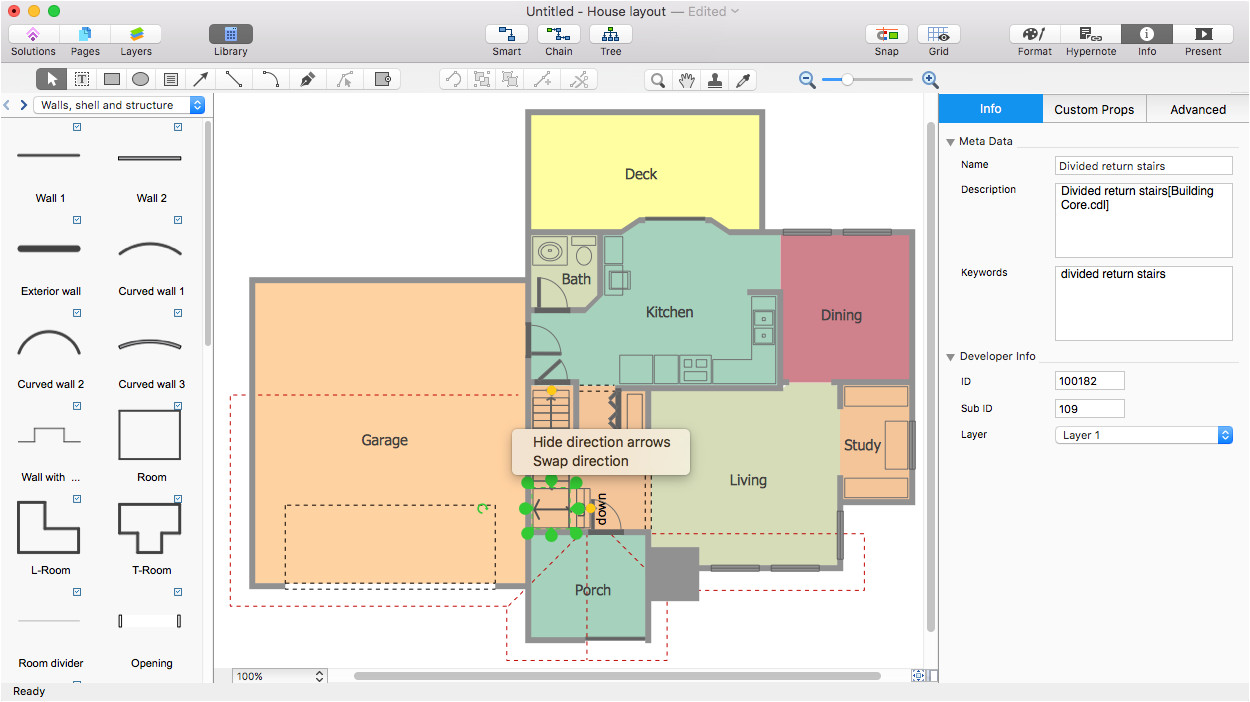Viewport: 1250px width, 702px height.
Task: Open the Walls, shell and structure dropdown
Action: 120,105
